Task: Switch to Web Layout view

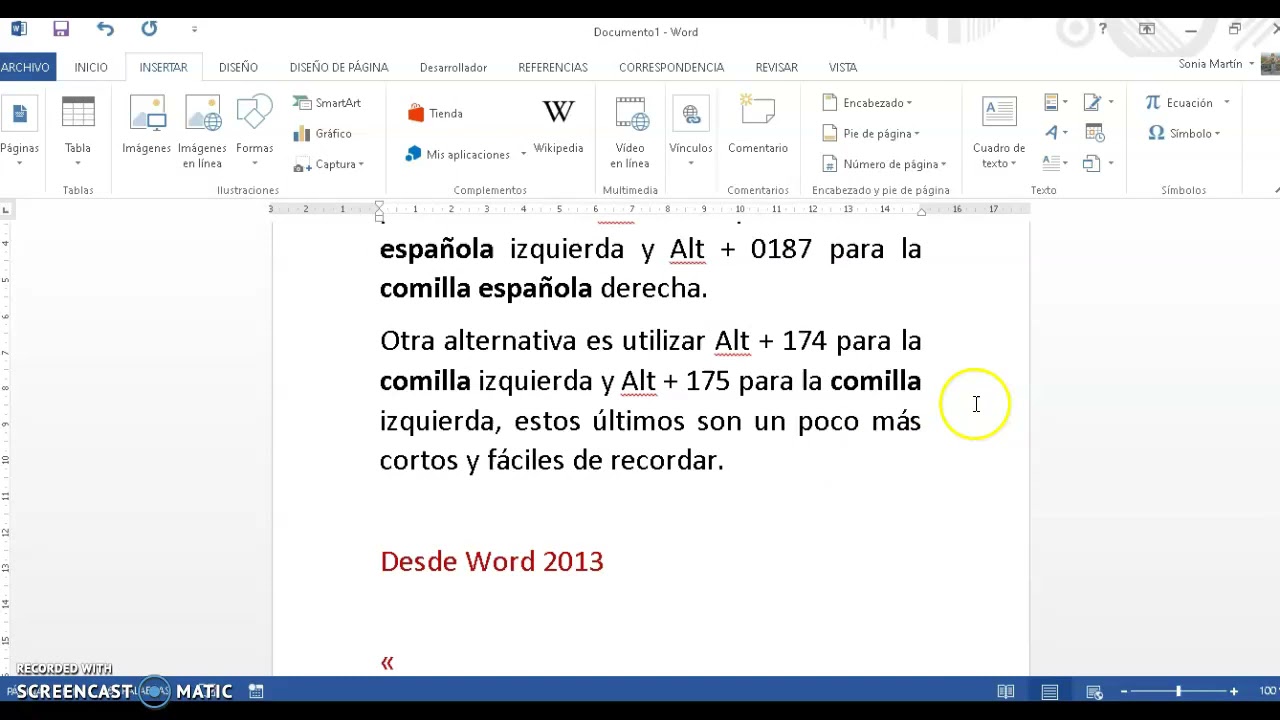Action: [x=1094, y=691]
